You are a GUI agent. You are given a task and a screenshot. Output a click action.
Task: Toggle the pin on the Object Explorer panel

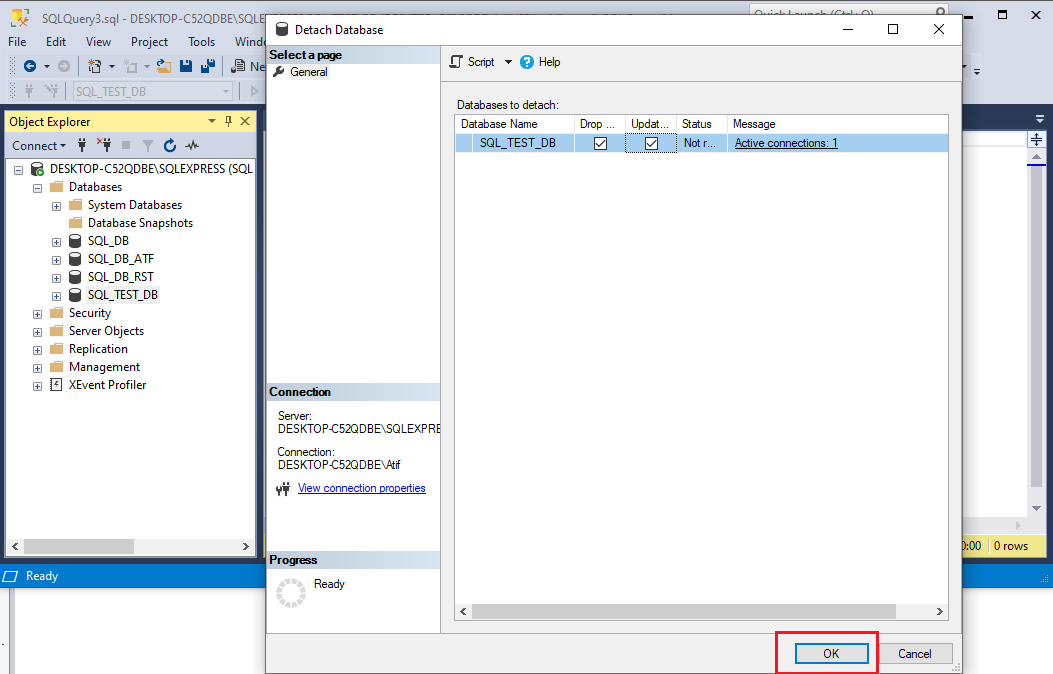click(x=230, y=121)
